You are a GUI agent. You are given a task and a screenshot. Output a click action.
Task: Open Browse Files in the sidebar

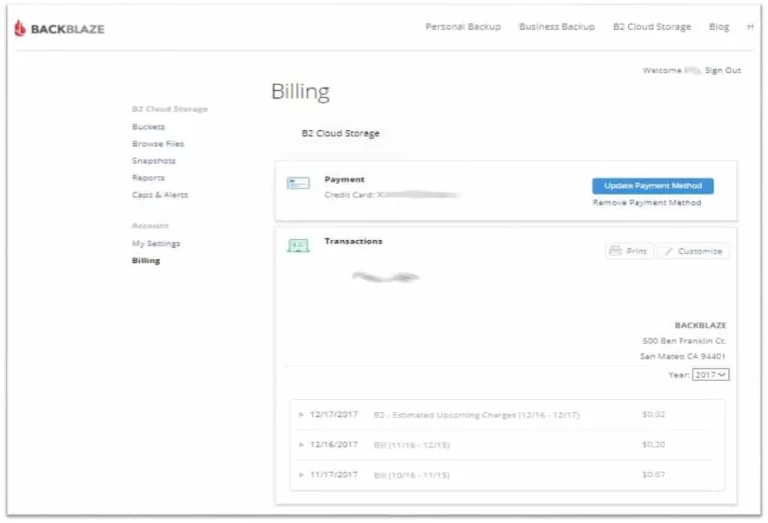pos(158,144)
